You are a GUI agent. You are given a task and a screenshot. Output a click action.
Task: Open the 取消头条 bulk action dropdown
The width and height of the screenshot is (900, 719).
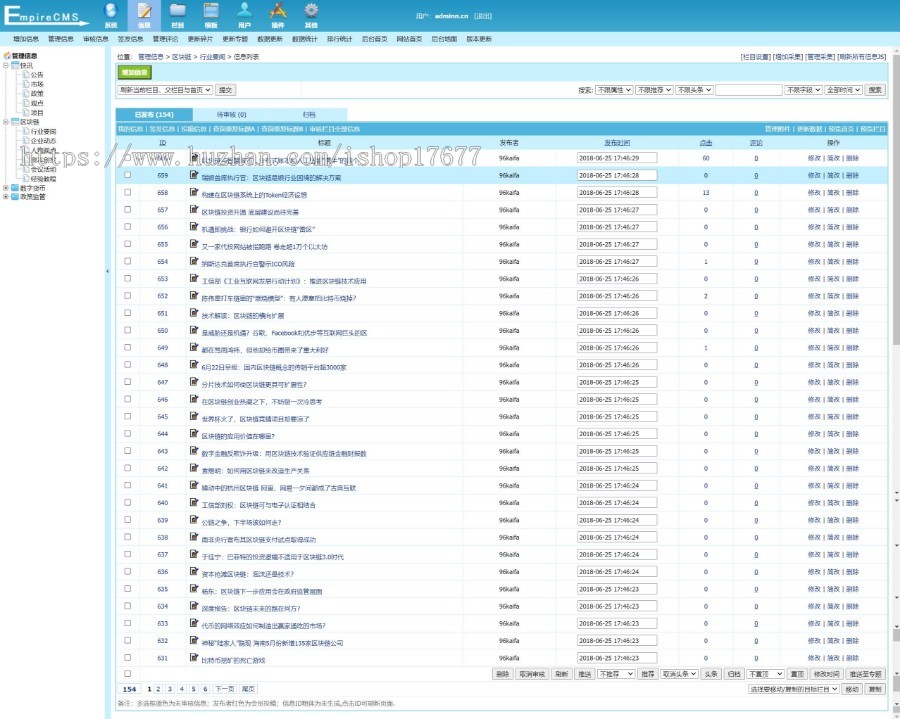pyautogui.click(x=679, y=674)
